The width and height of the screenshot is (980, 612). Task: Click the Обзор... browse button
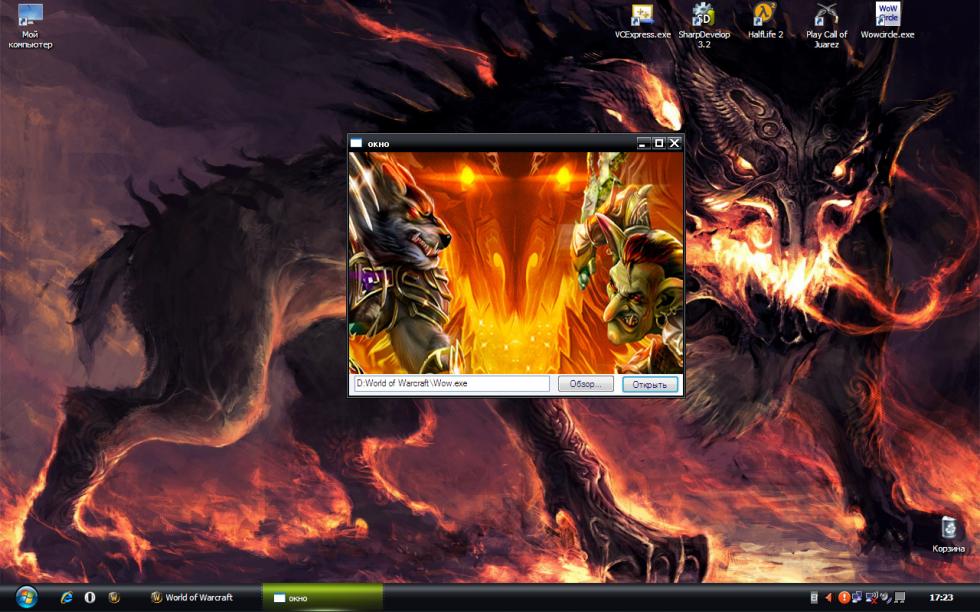[x=586, y=384]
